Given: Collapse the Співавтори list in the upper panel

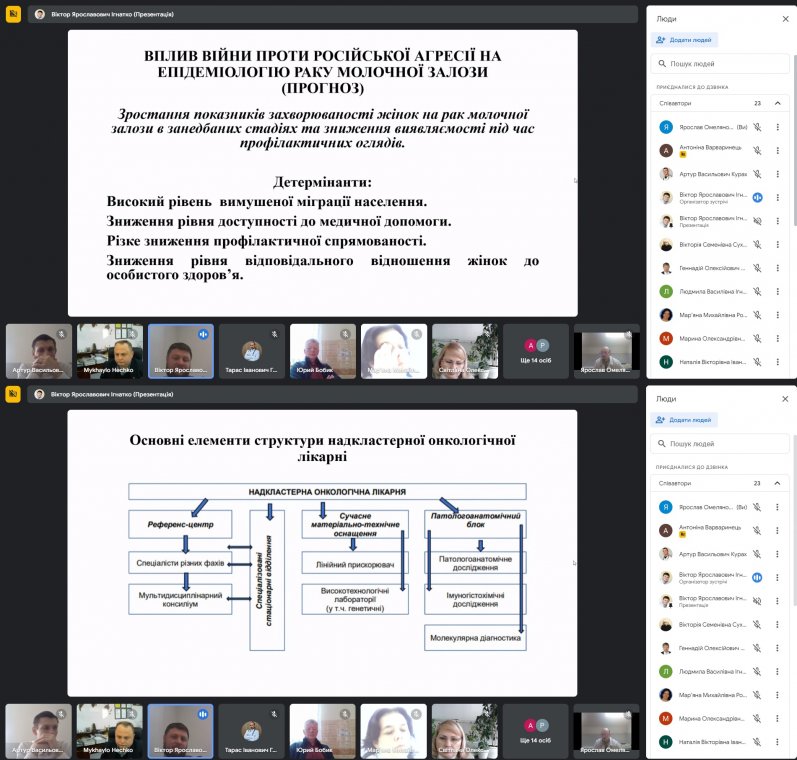Looking at the screenshot, I should tap(777, 103).
